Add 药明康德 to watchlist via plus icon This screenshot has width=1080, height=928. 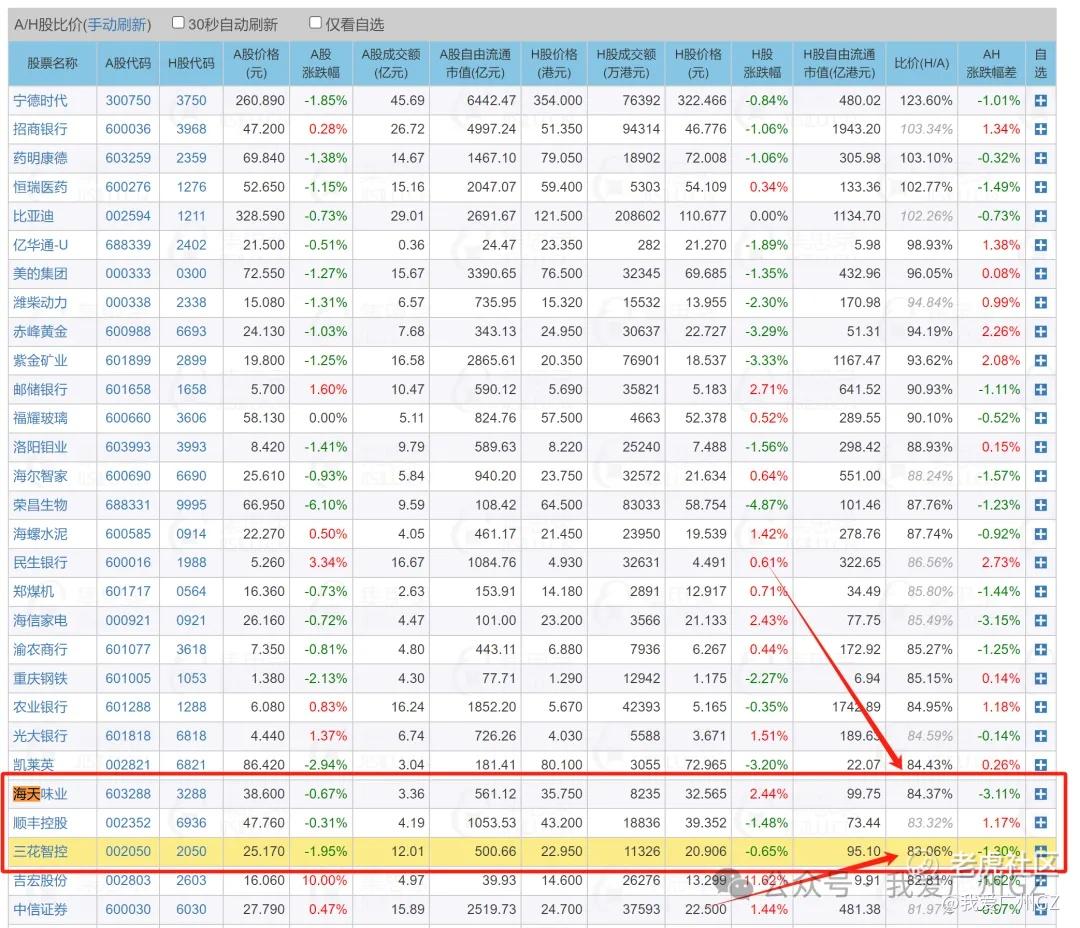click(1040, 158)
